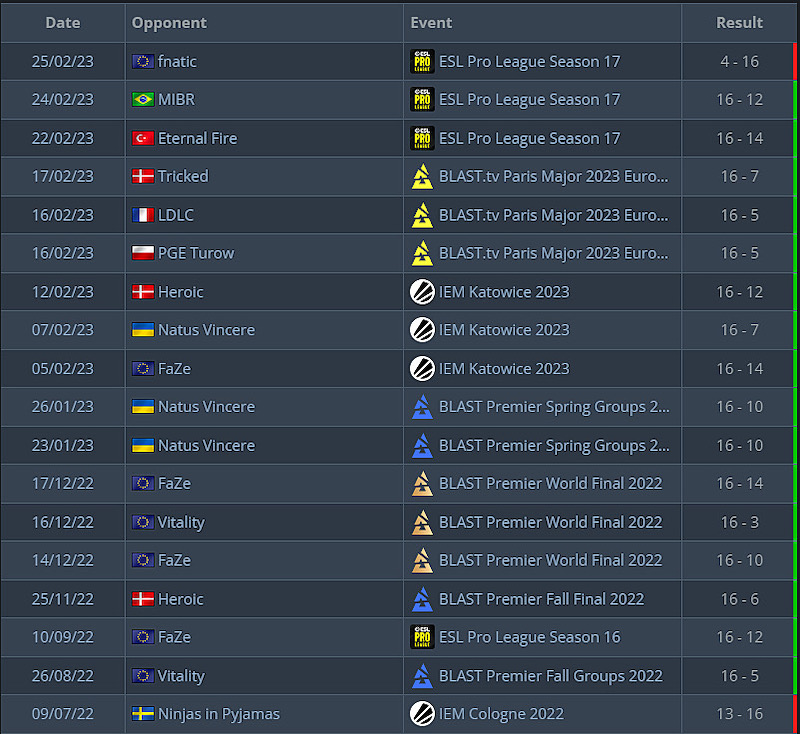The image size is (800, 734).
Task: Click the Turkey flag beside Eternal Fire
Action: tap(143, 139)
